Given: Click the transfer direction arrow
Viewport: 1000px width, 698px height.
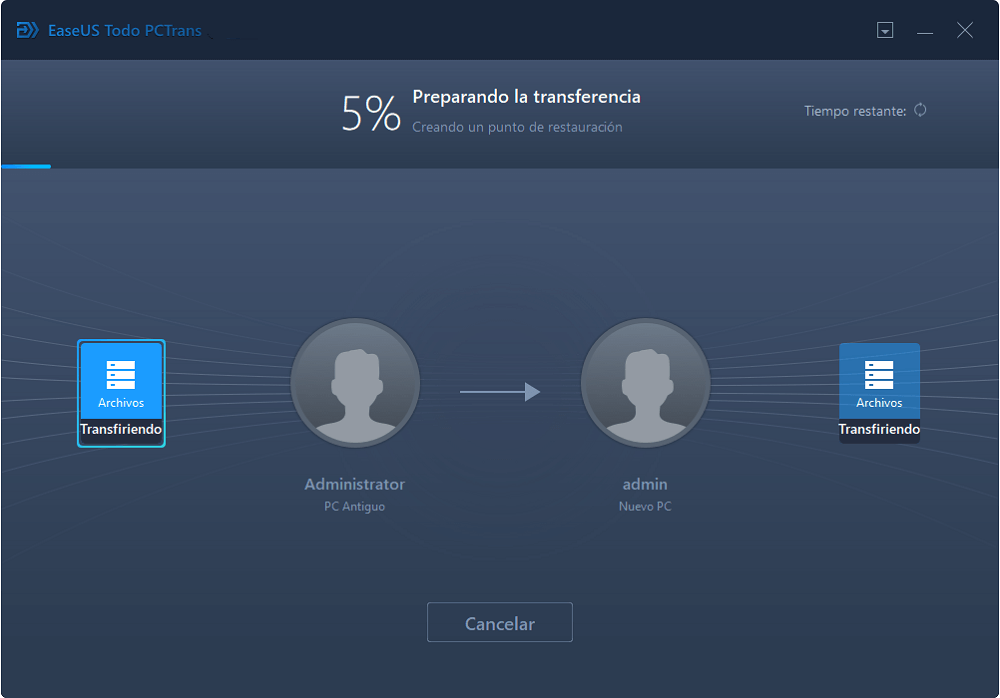Looking at the screenshot, I should tap(500, 392).
